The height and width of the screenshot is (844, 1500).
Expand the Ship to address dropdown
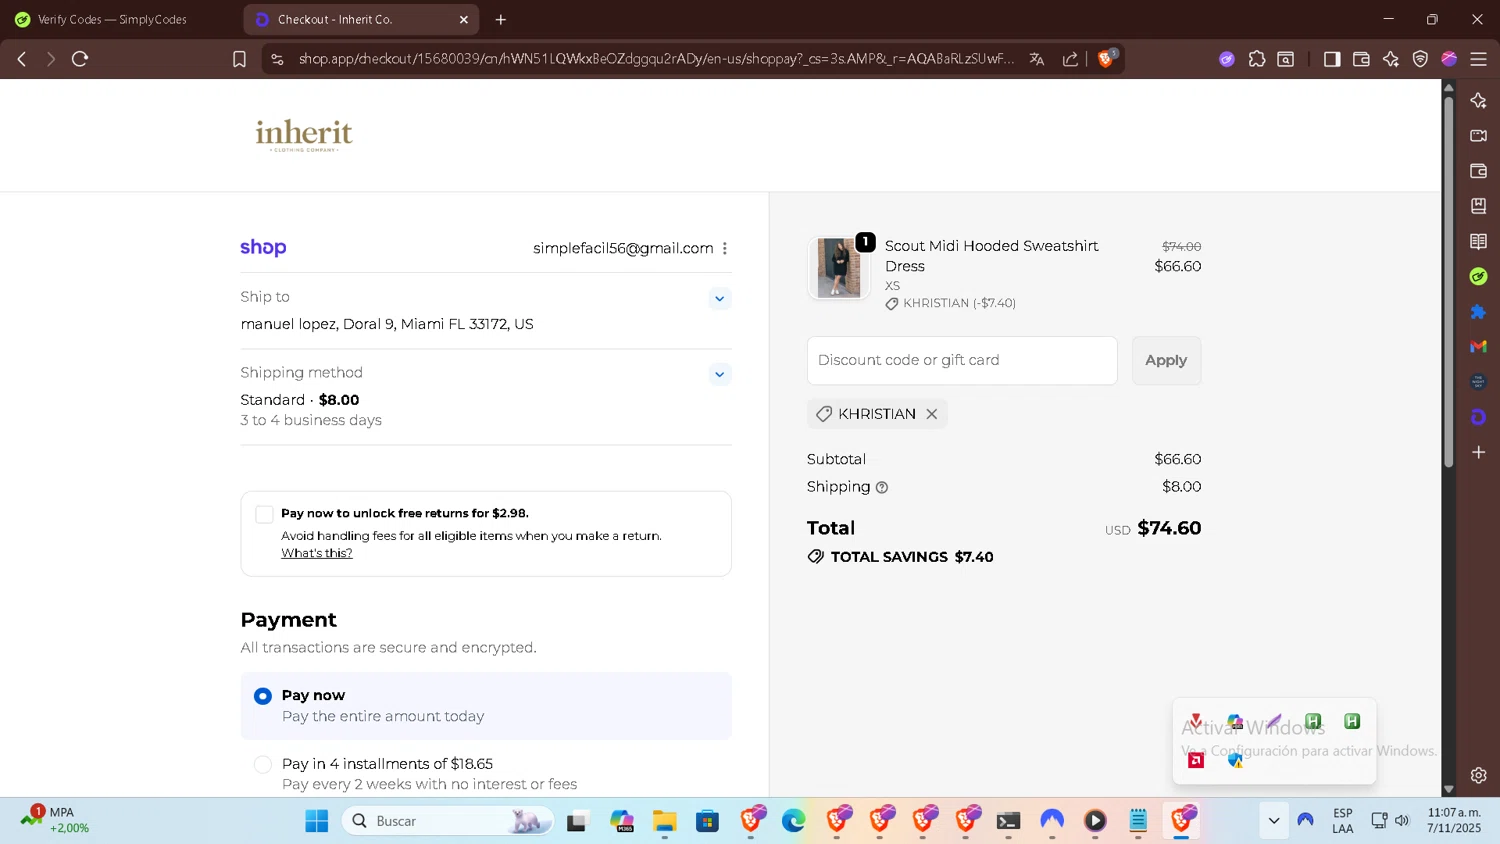point(719,299)
